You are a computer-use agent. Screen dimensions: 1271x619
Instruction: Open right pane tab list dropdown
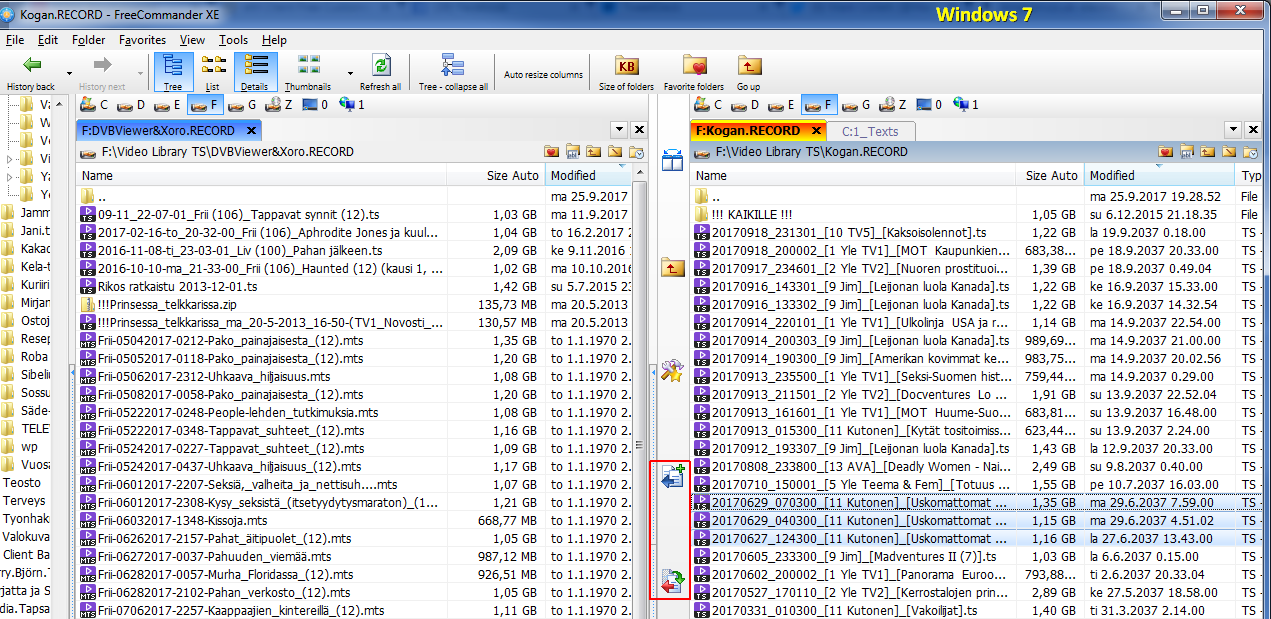(x=1234, y=130)
